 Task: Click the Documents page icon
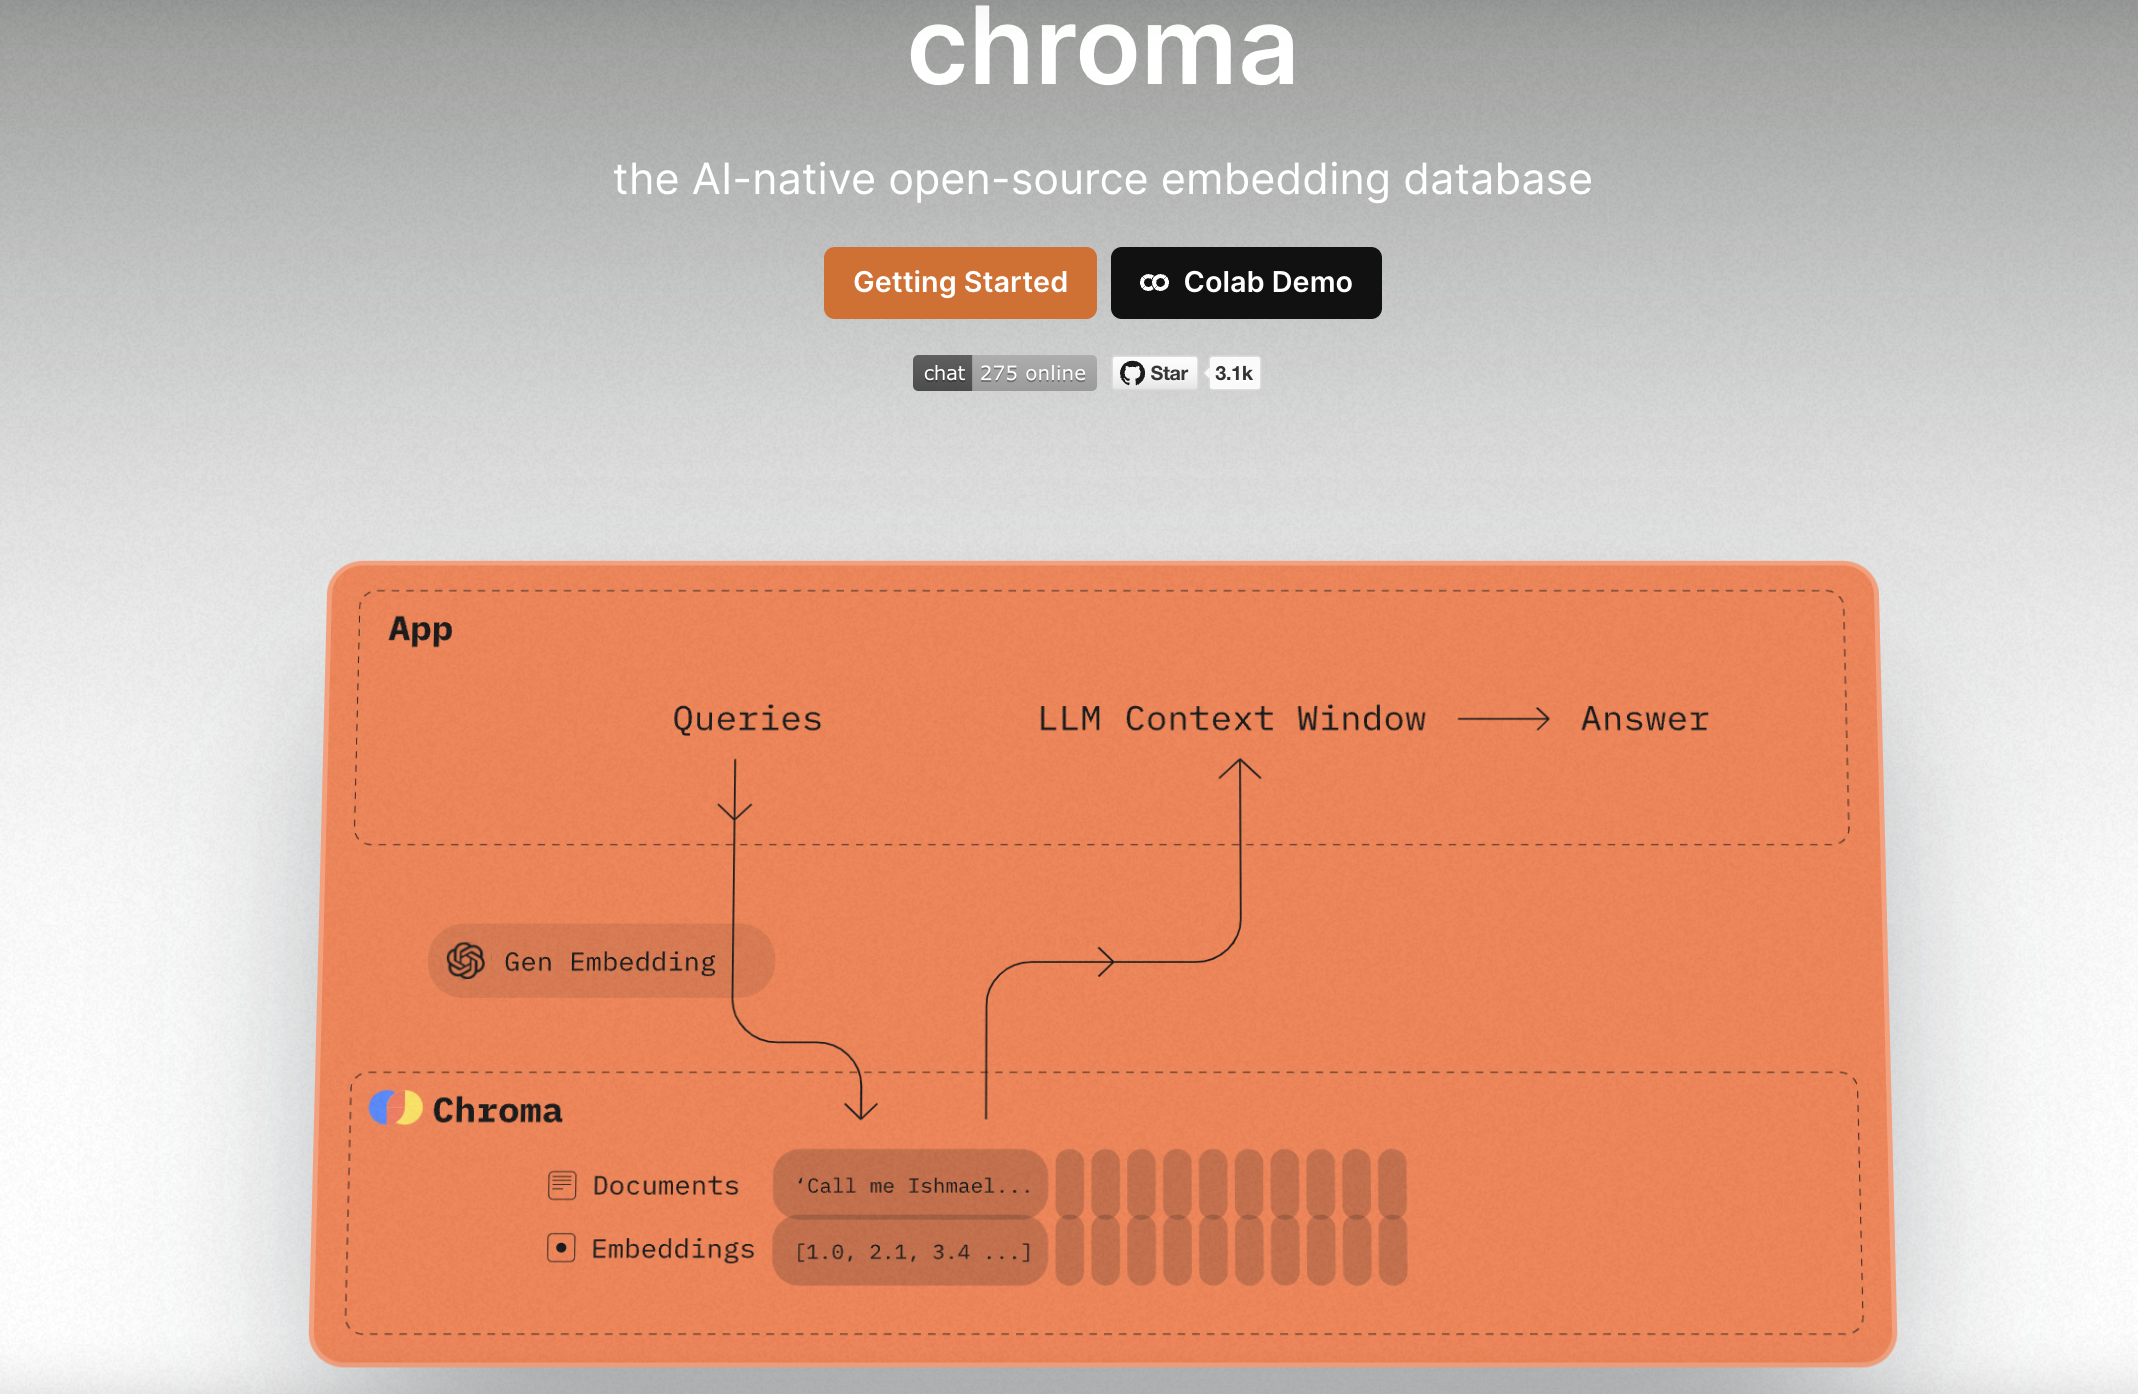click(562, 1185)
